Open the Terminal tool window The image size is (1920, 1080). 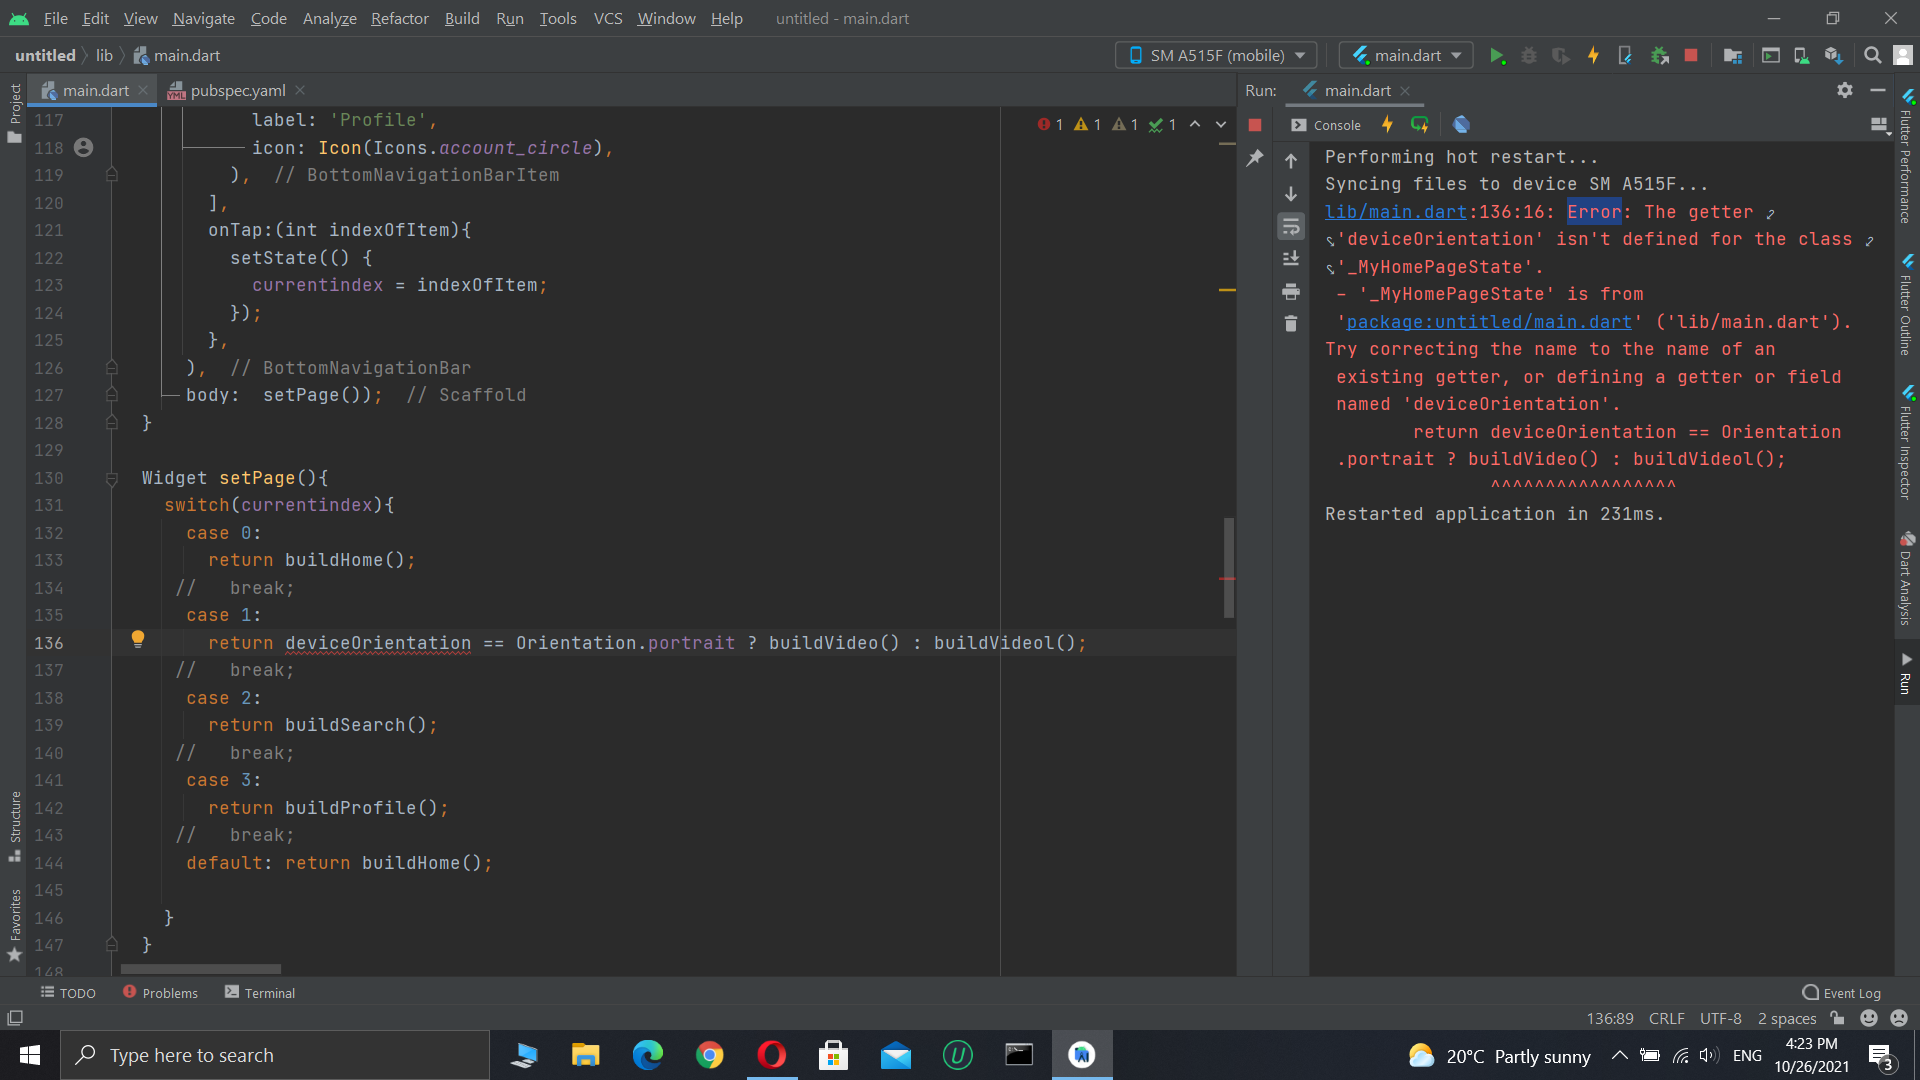260,993
